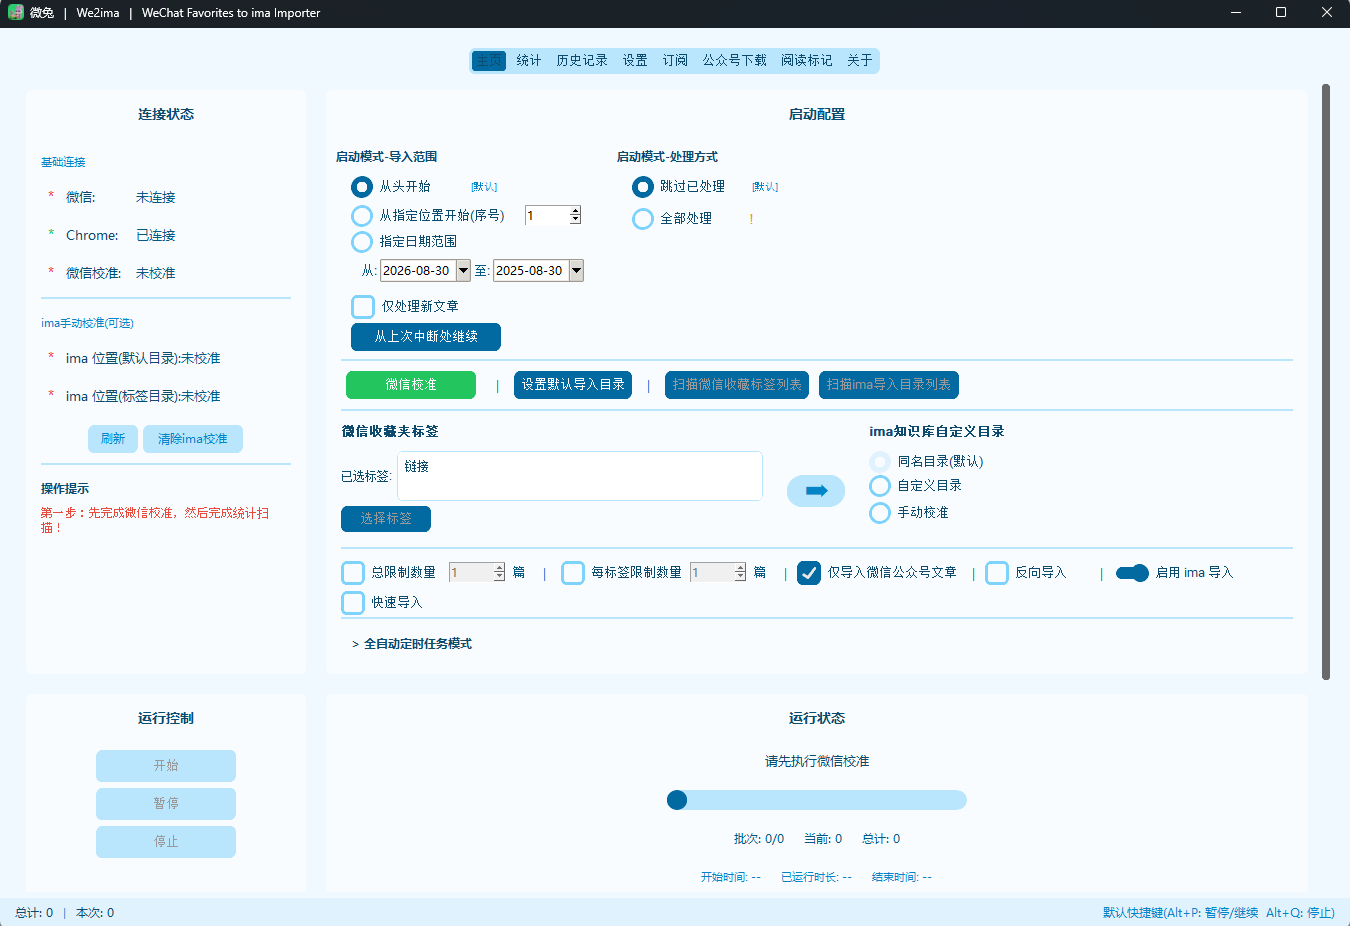
Task: Click the vertical scrollbar on right edge
Action: click(x=1326, y=382)
